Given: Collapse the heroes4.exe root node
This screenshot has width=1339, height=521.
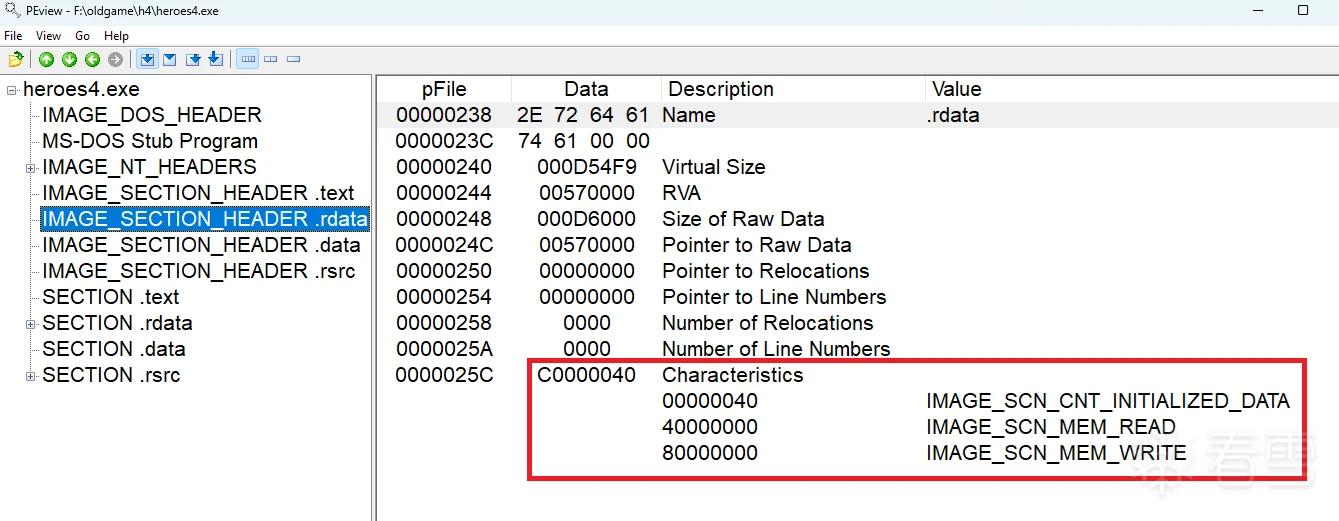Looking at the screenshot, I should click(12, 90).
